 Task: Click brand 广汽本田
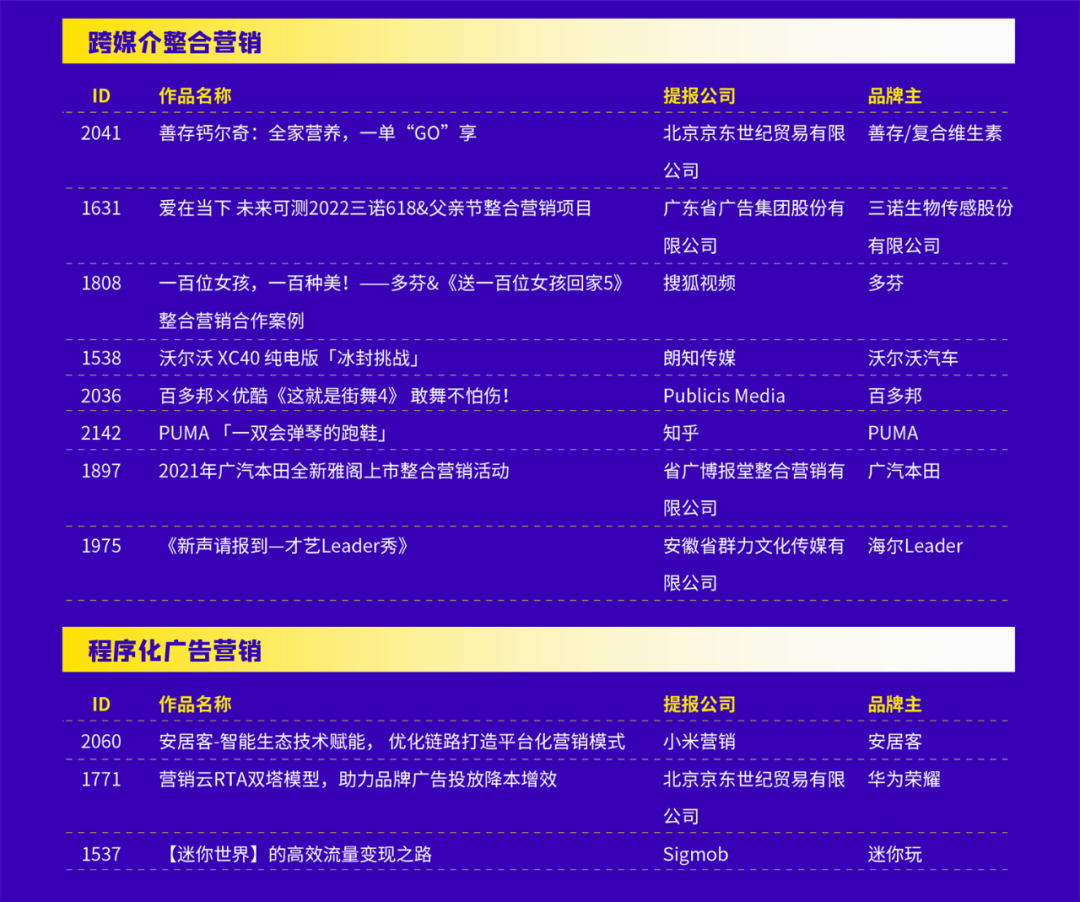[x=904, y=471]
